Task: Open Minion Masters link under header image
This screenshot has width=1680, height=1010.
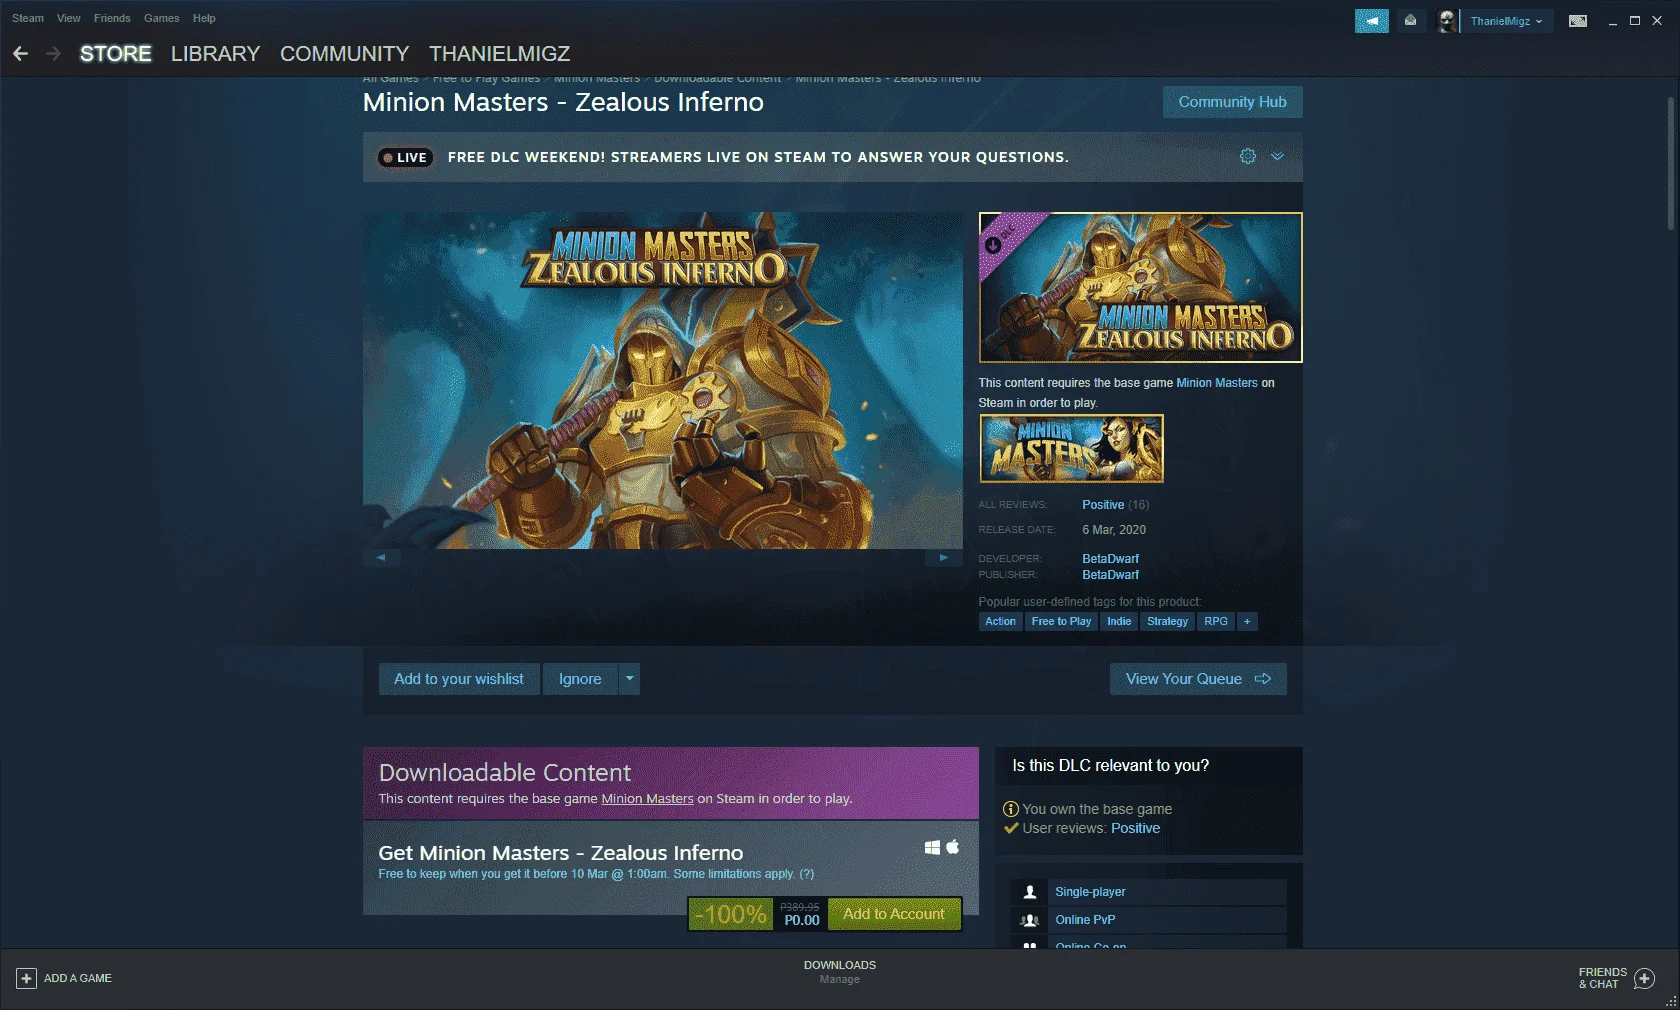Action: (1217, 383)
